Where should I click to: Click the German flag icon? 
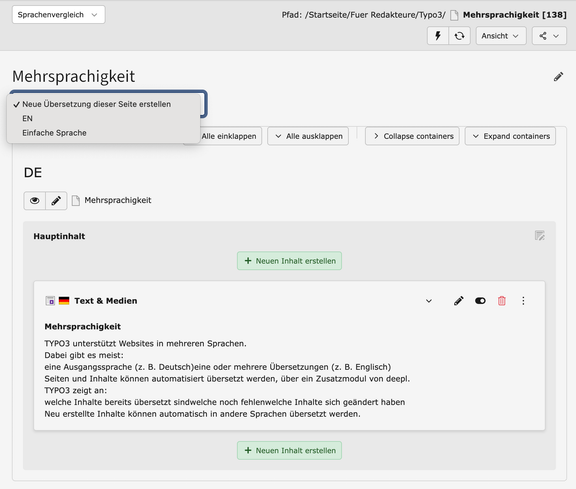tap(64, 301)
